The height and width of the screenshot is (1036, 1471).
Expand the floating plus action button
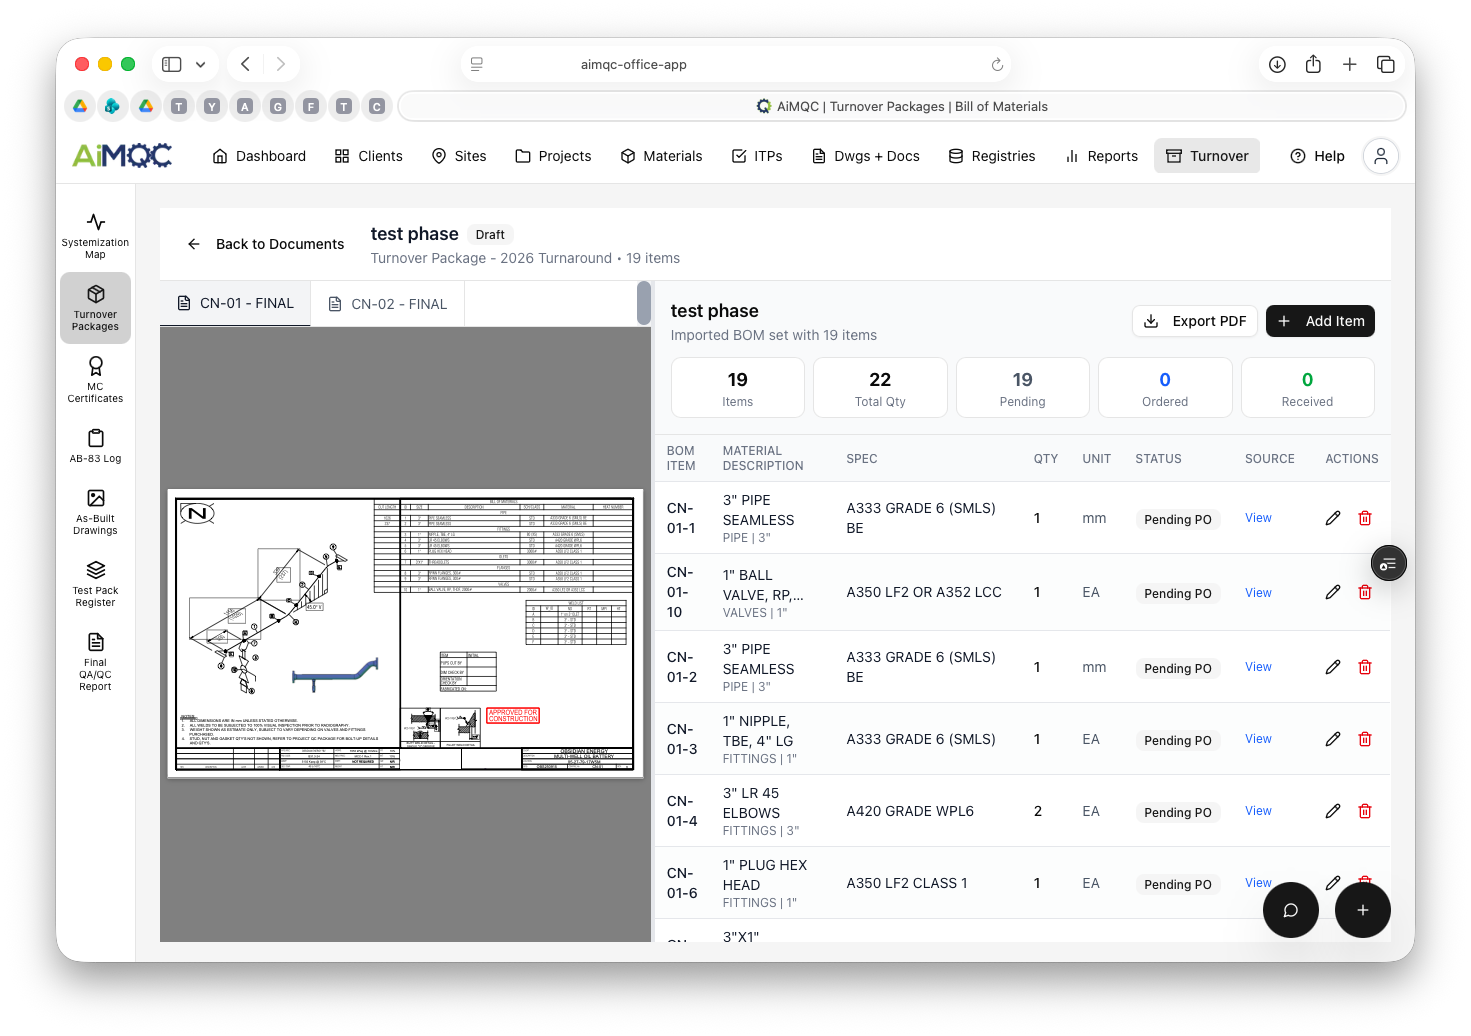1362,910
